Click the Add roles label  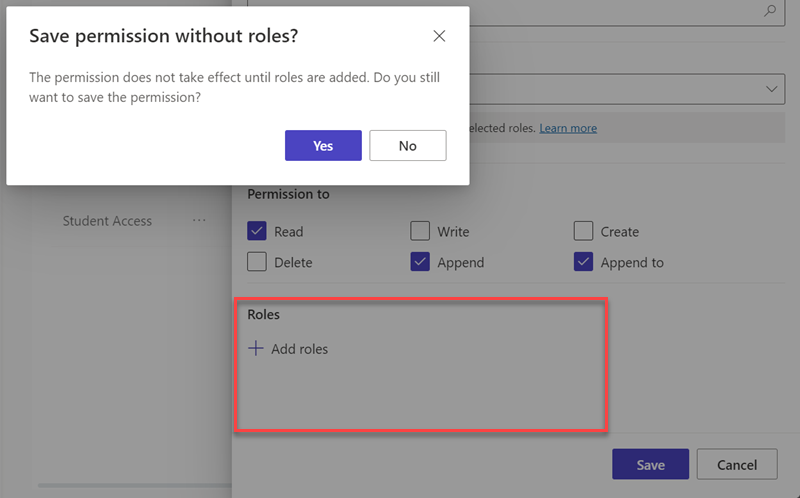point(299,349)
